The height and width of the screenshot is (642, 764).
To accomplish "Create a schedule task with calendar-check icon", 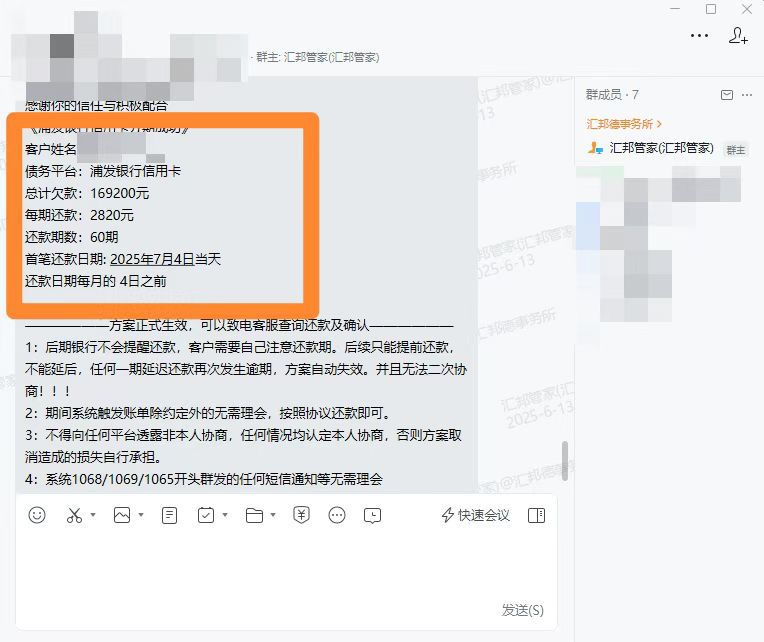I will [206, 515].
